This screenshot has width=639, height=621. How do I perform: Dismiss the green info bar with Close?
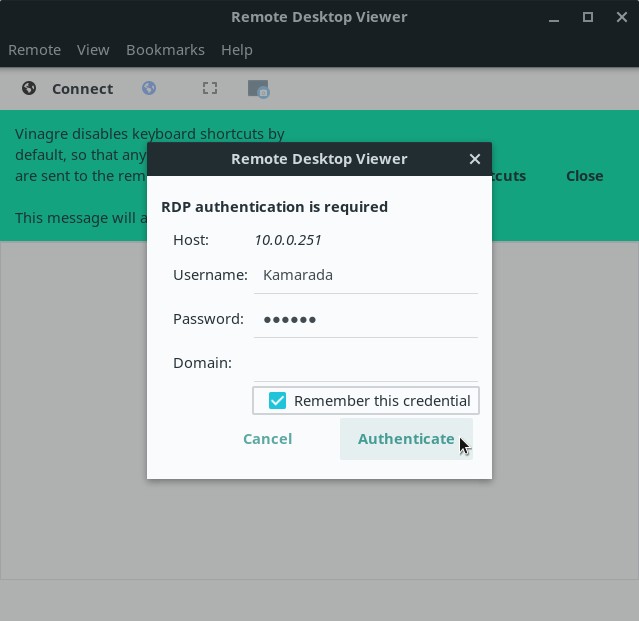pyautogui.click(x=584, y=175)
